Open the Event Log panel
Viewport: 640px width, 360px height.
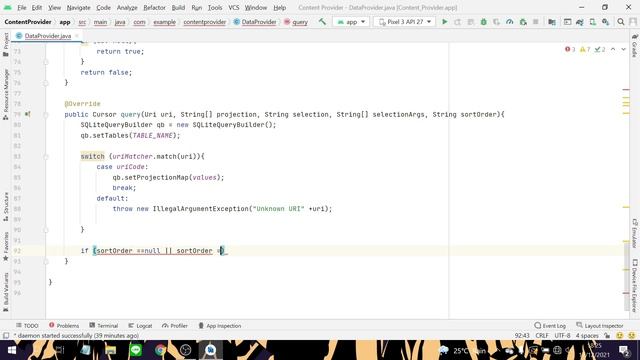(550, 326)
